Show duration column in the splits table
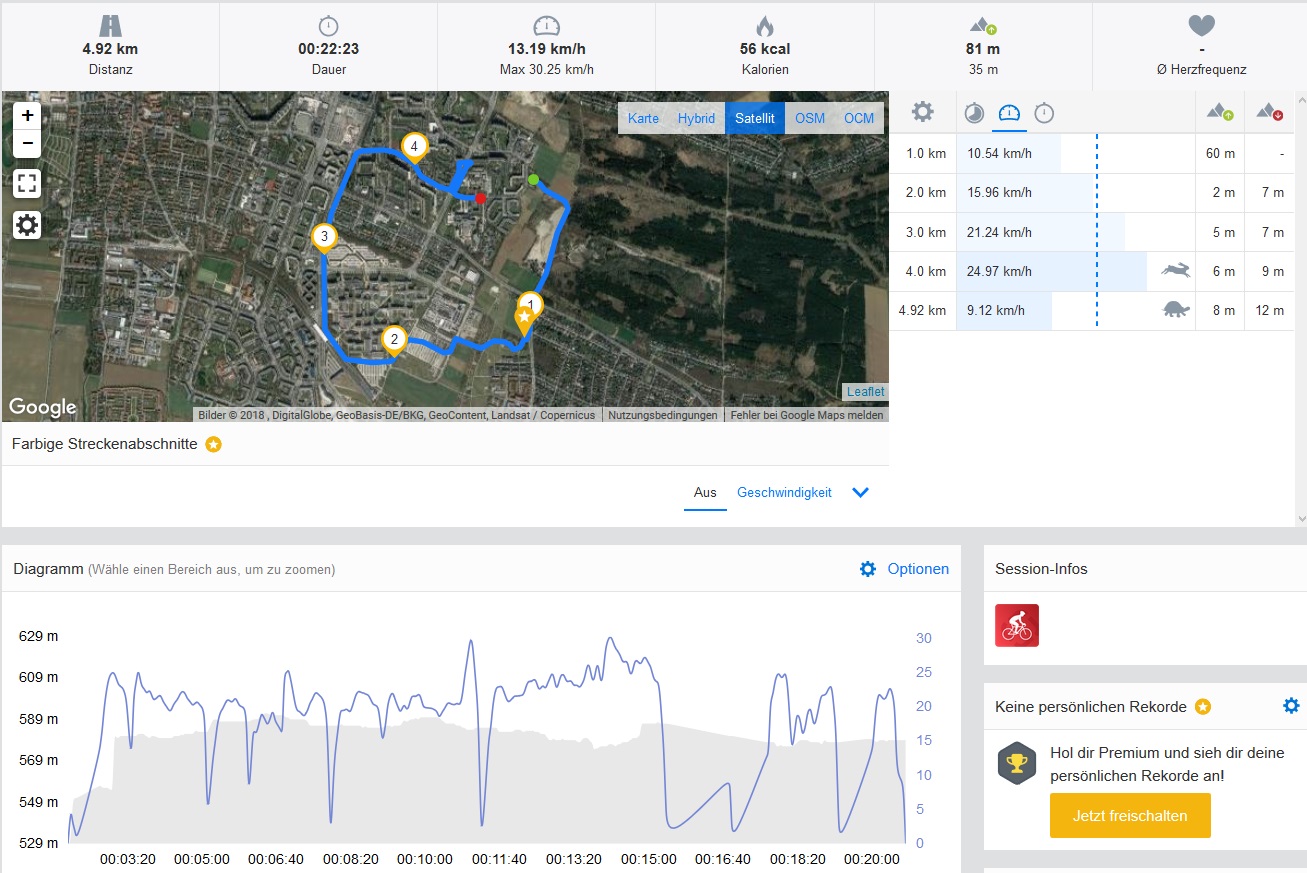Screen dimensions: 1307x873 pos(1044,113)
